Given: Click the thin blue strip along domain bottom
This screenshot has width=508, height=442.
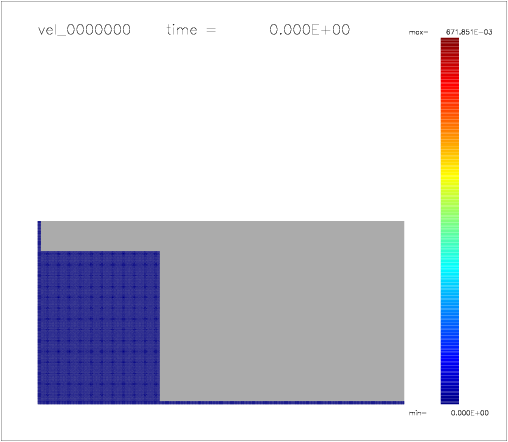Looking at the screenshot, I should (x=282, y=403).
